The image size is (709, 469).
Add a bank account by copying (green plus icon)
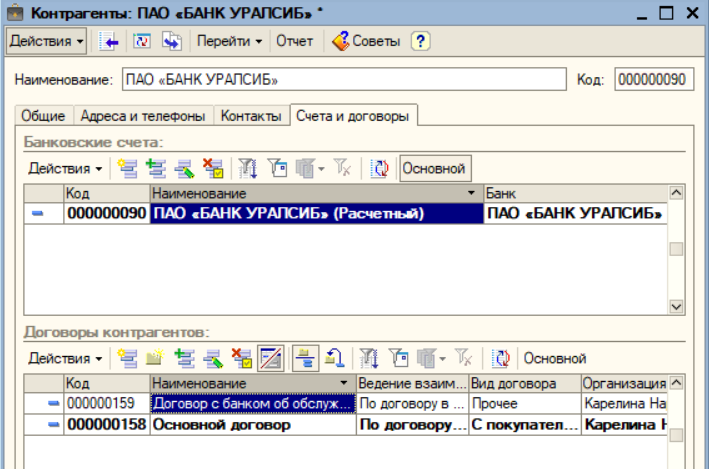point(156,168)
